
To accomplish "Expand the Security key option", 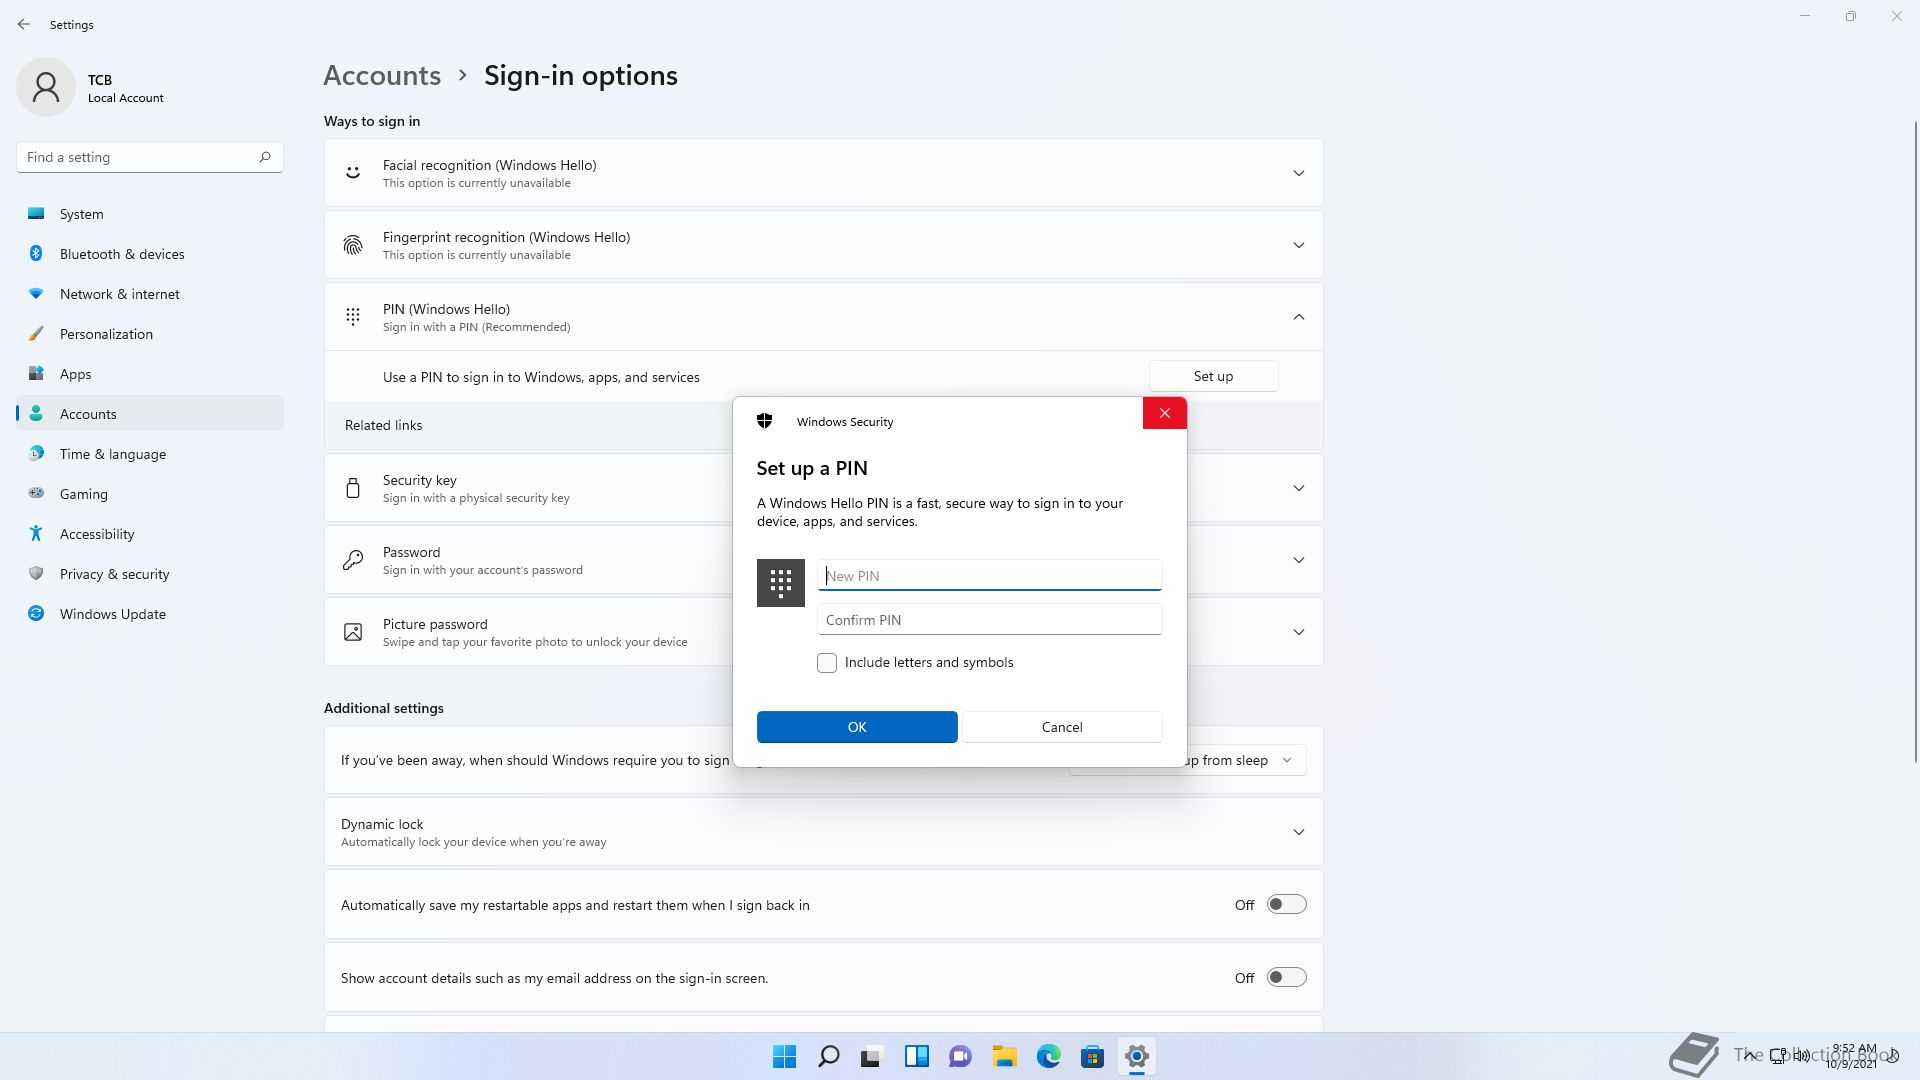I will (1299, 488).
